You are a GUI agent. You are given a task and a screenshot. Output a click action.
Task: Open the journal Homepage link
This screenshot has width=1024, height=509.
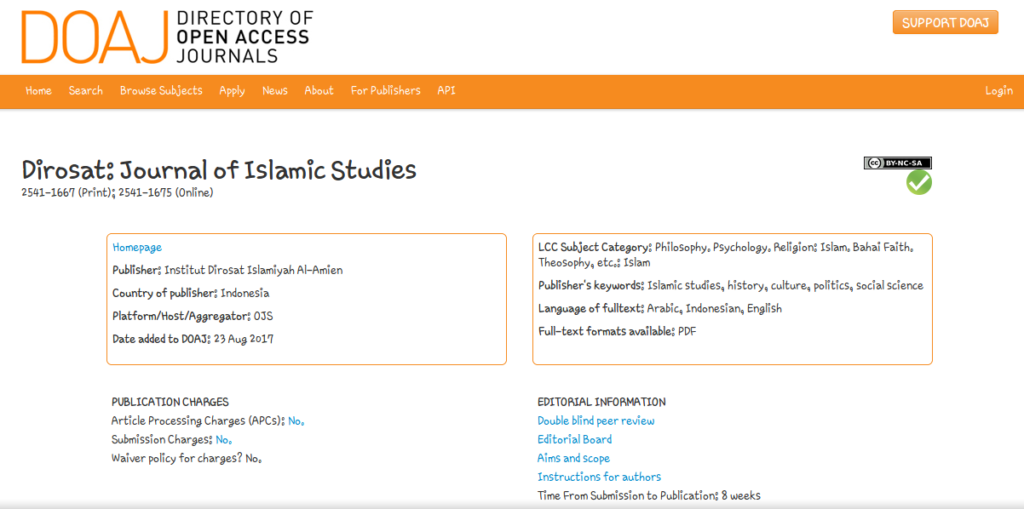[137, 247]
